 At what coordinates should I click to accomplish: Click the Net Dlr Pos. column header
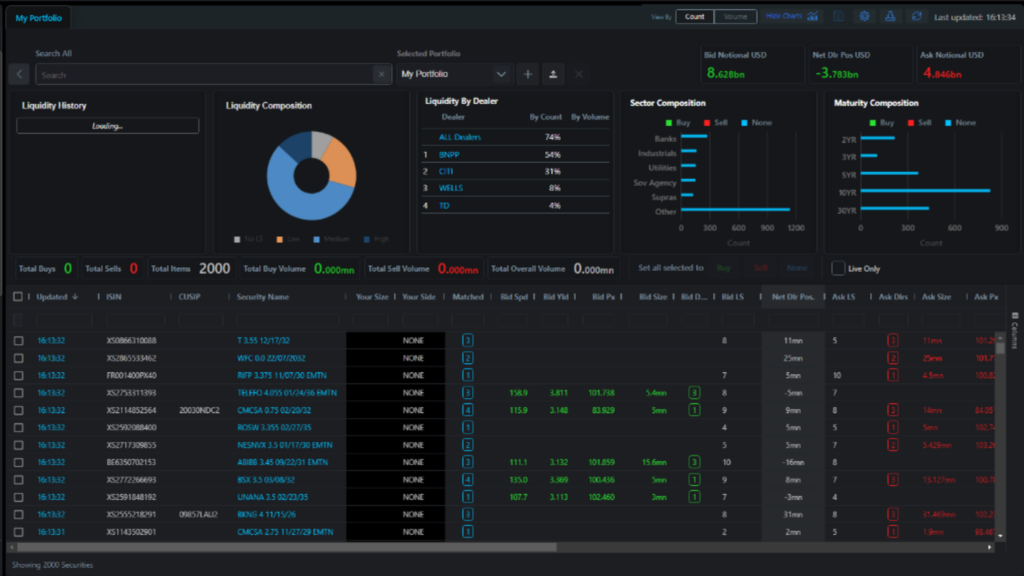(793, 296)
